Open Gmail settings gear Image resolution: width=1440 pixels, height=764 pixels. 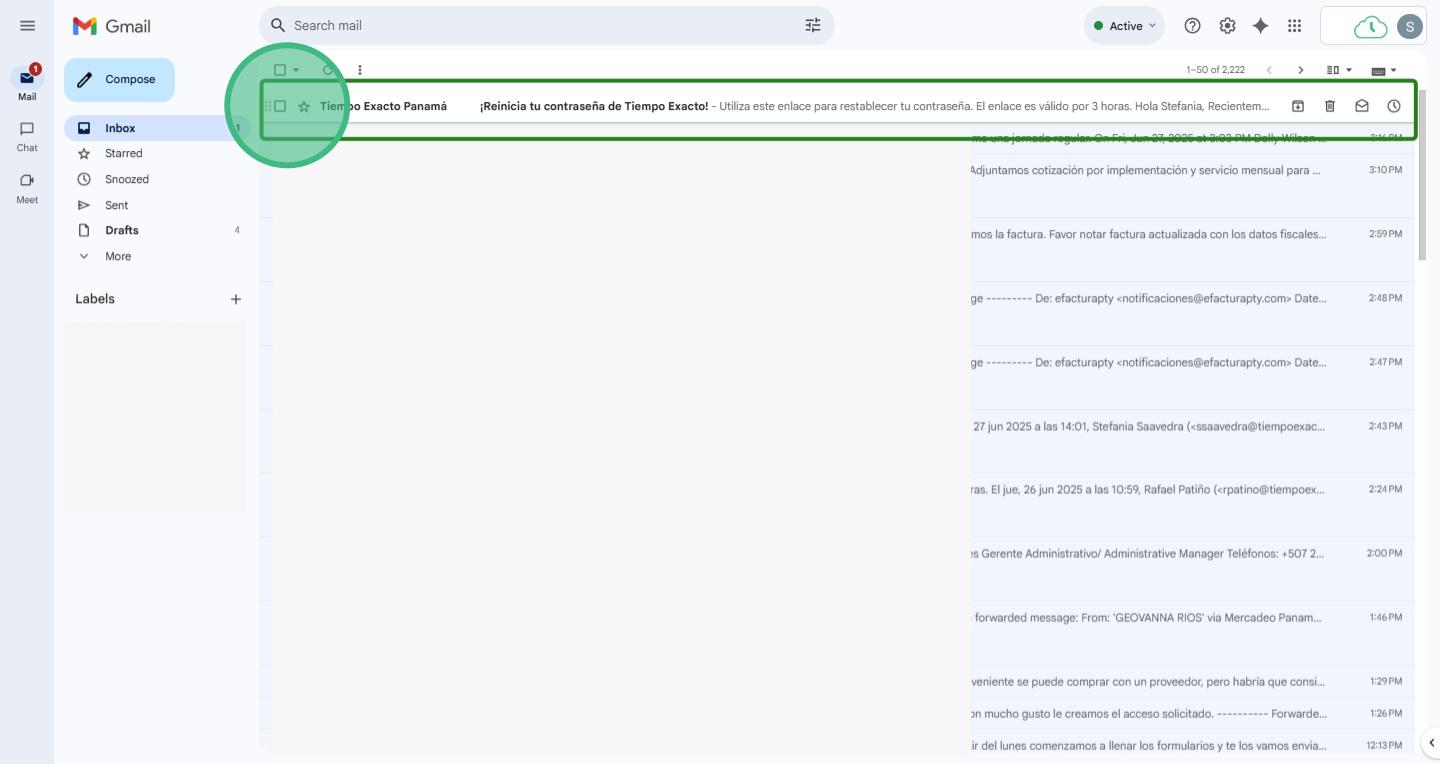(1227, 26)
